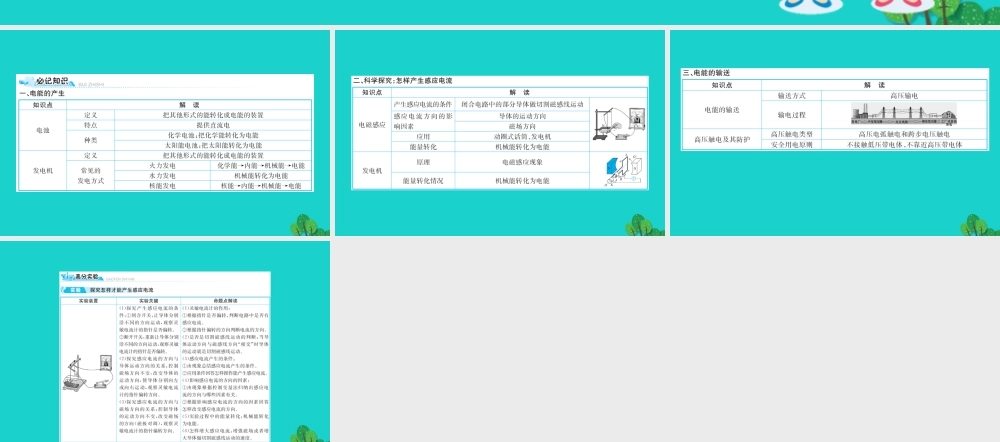Click the 电池 cell in the first table
The image size is (1000, 442).
click(x=42, y=130)
